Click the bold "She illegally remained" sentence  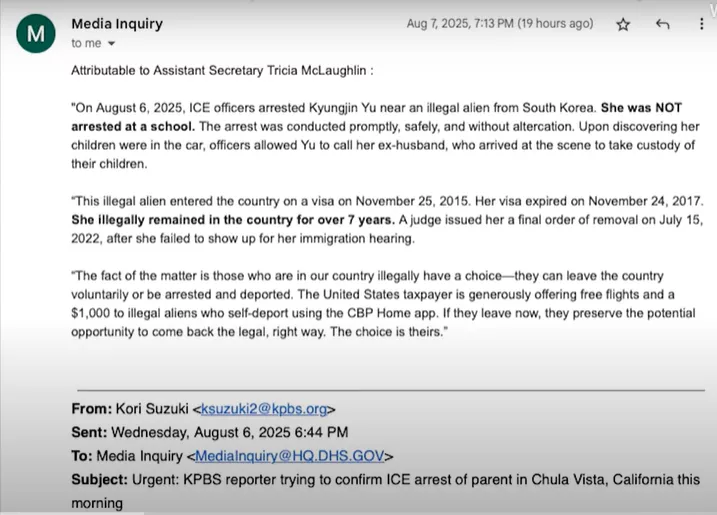[233, 220]
